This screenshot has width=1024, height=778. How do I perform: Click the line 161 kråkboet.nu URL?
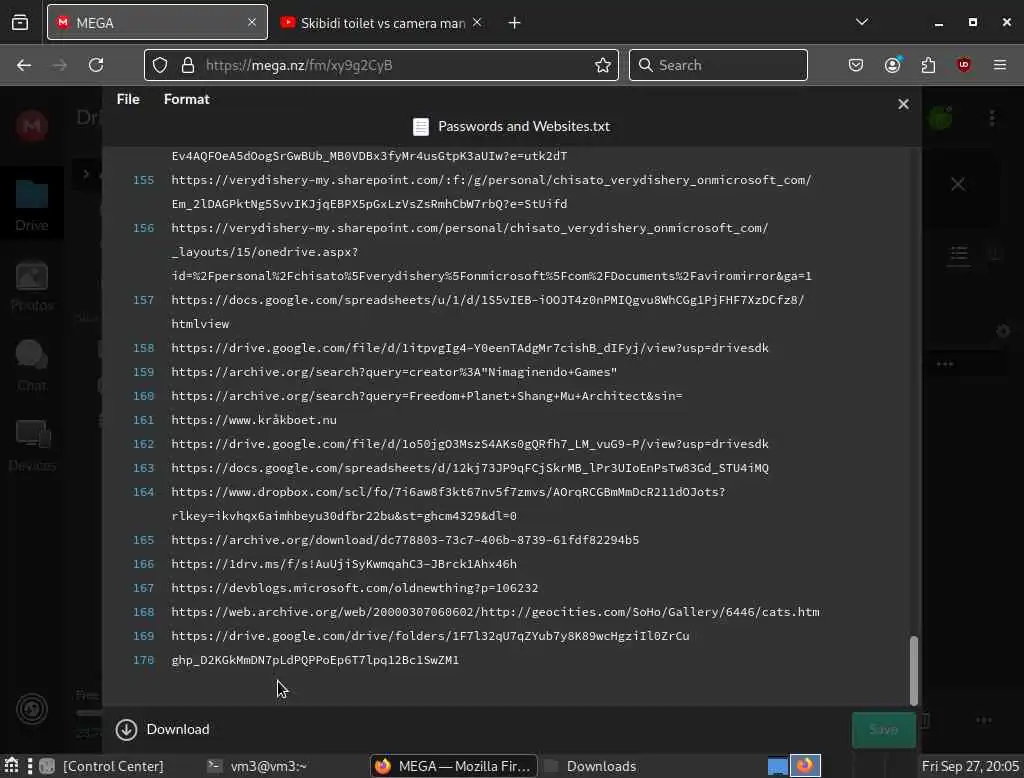pyautogui.click(x=254, y=420)
